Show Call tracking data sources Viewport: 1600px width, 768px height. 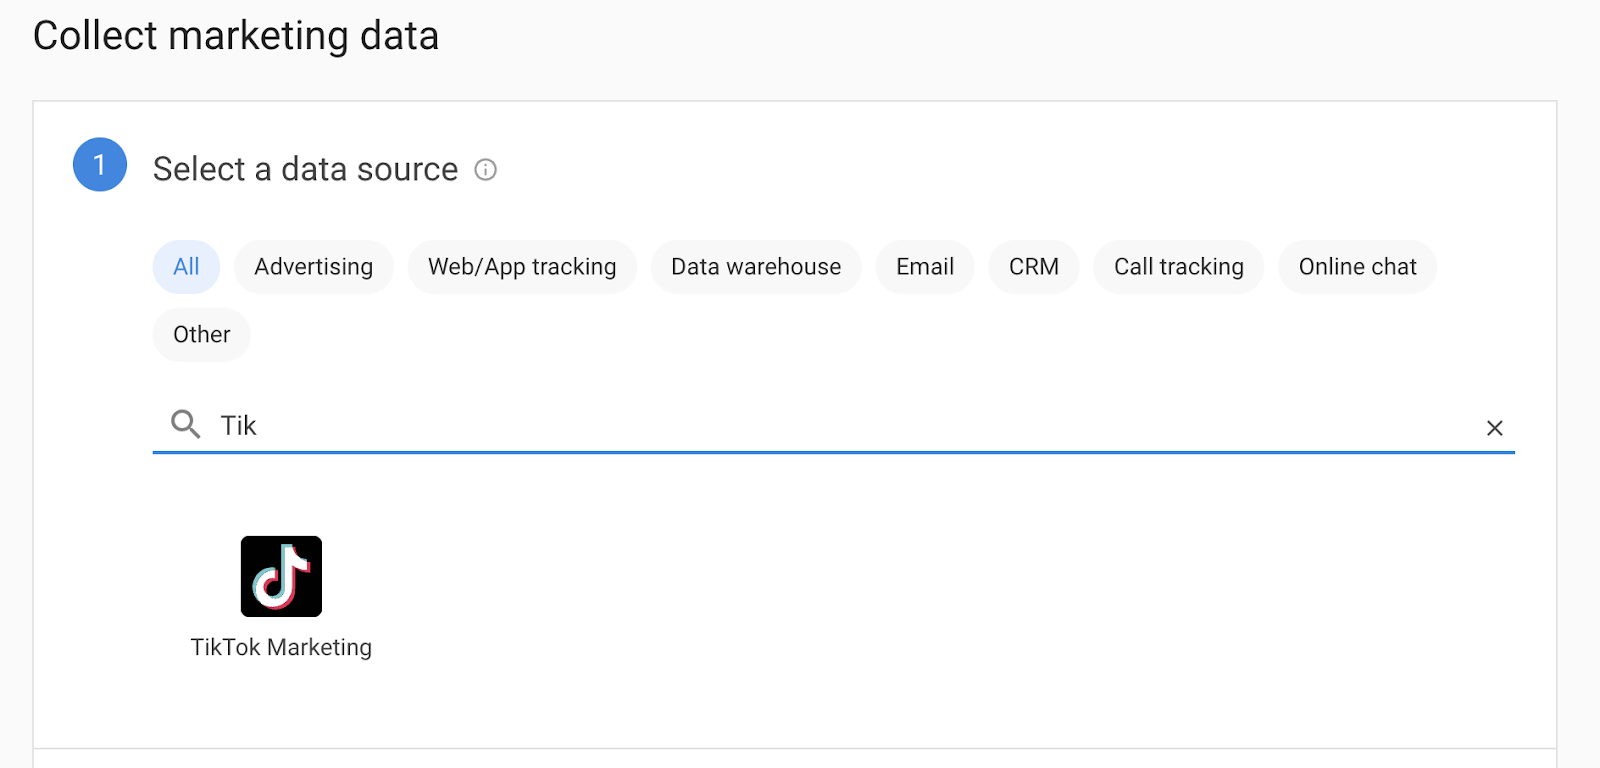(x=1178, y=267)
